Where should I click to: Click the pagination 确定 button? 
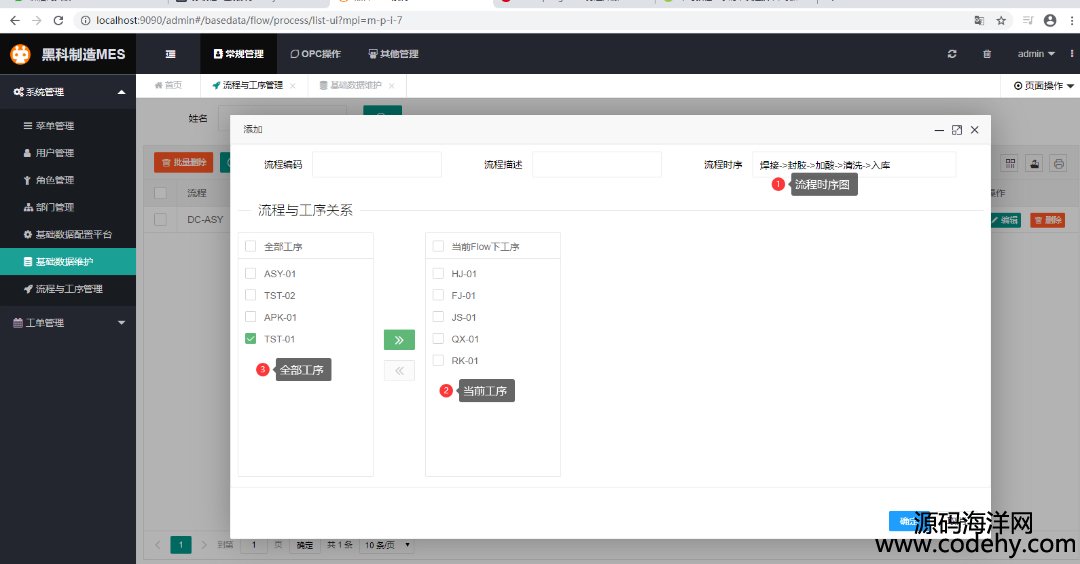coord(304,545)
